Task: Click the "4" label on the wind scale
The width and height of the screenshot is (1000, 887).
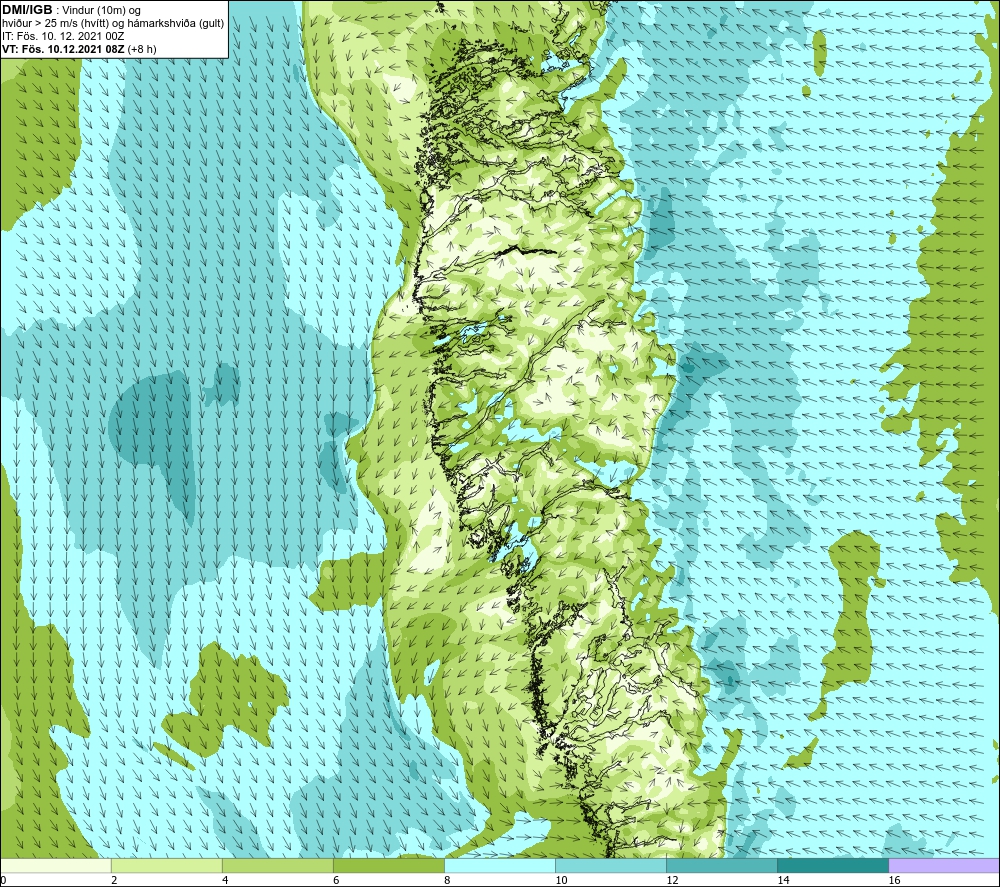Action: click(225, 881)
